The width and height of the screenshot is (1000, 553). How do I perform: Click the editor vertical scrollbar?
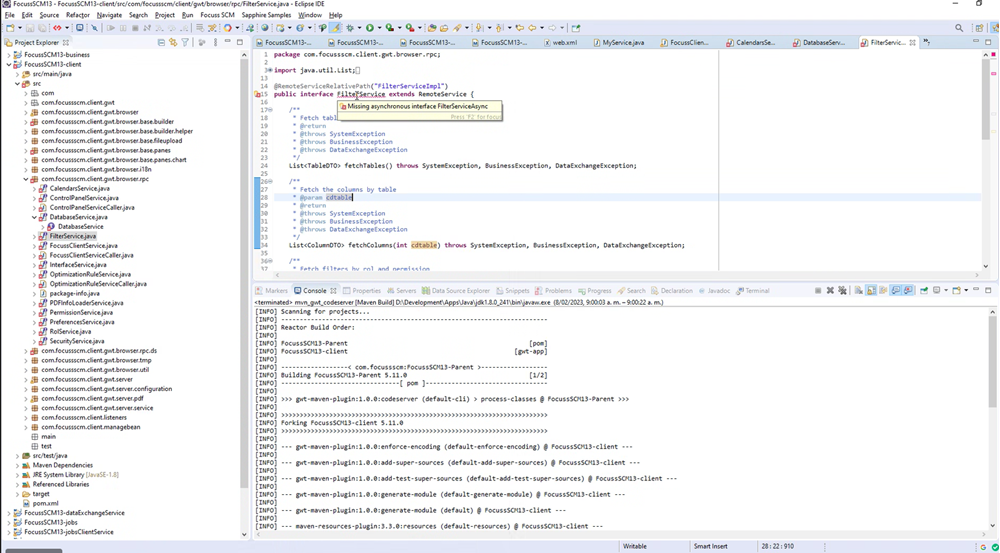(x=986, y=102)
